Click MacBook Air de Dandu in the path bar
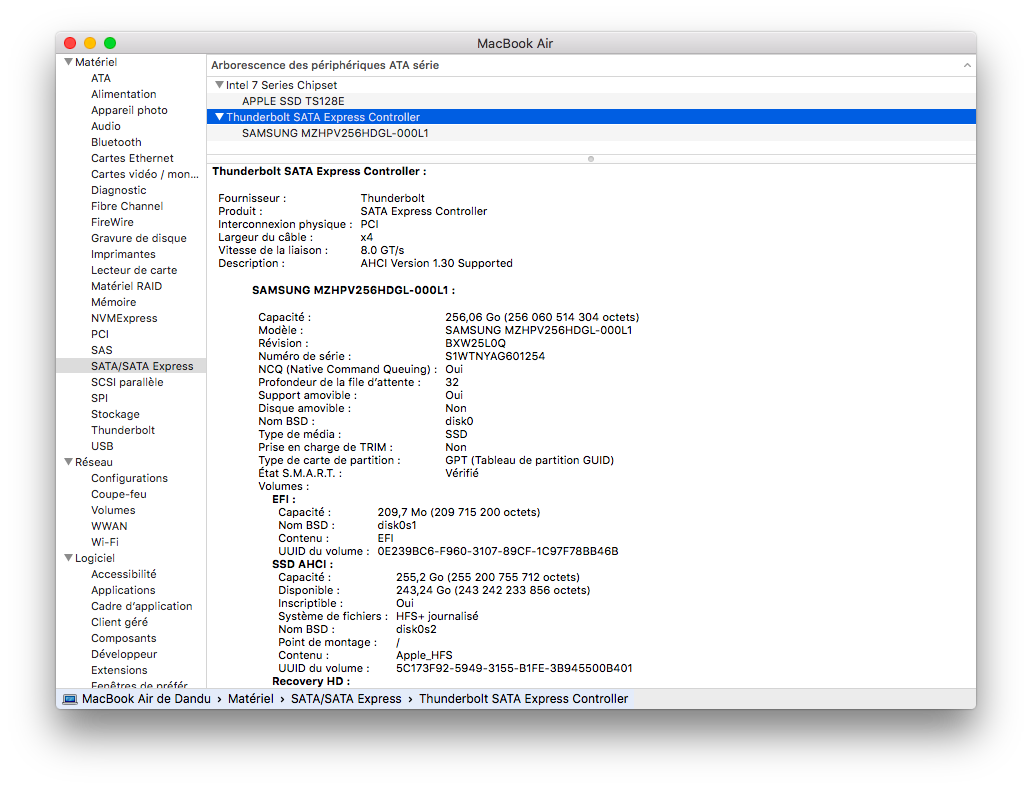Image resolution: width=1032 pixels, height=789 pixels. tap(146, 699)
